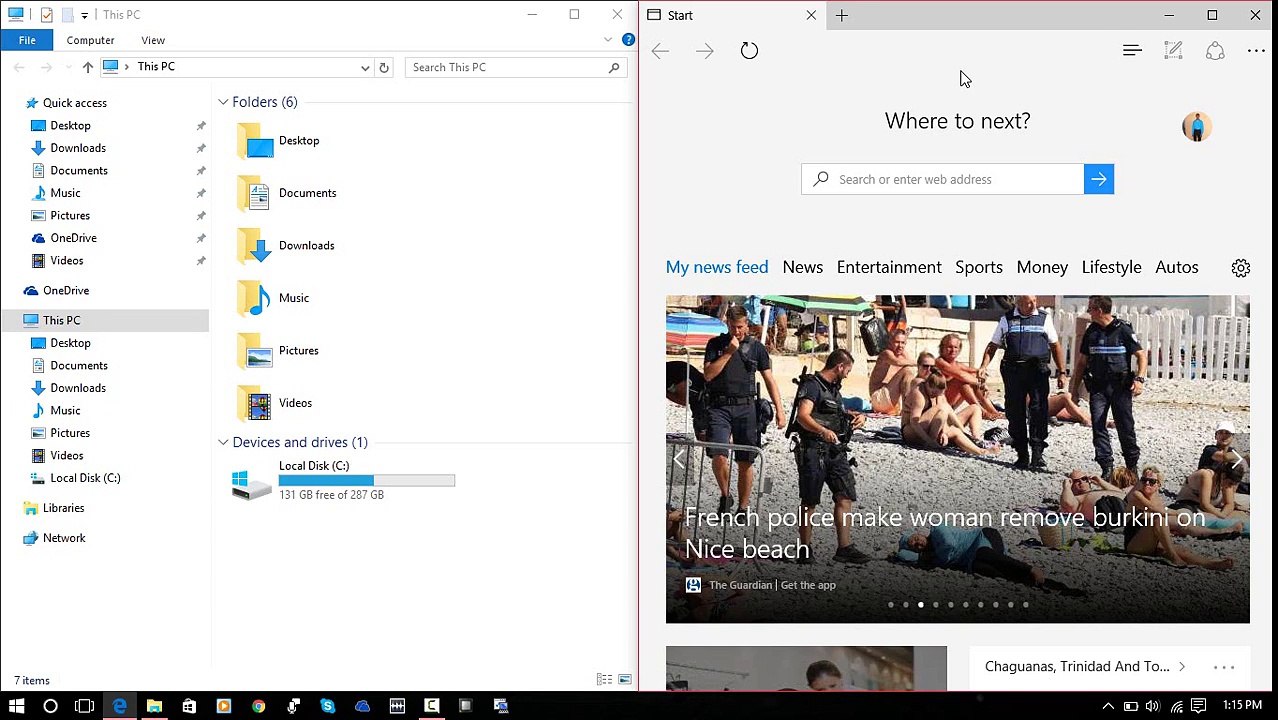
Task: Click Explorer Up directory arrow
Action: tap(88, 67)
